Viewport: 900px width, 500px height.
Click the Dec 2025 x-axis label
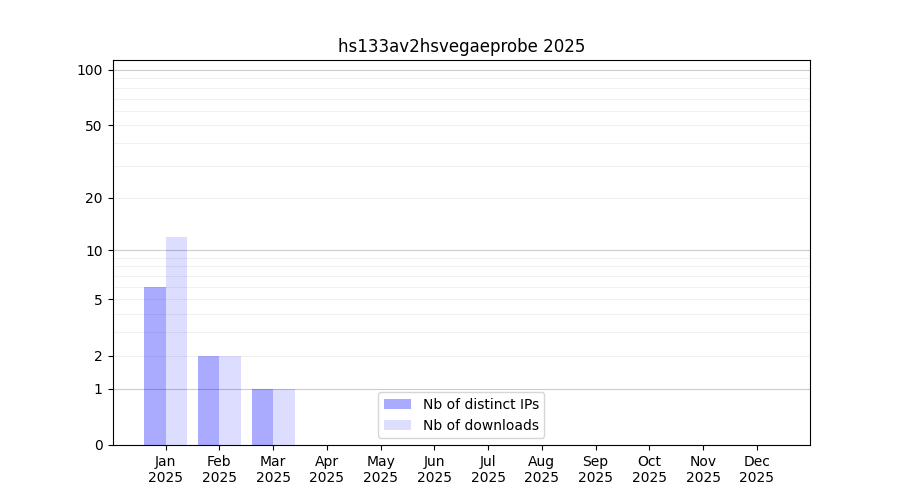pos(757,469)
